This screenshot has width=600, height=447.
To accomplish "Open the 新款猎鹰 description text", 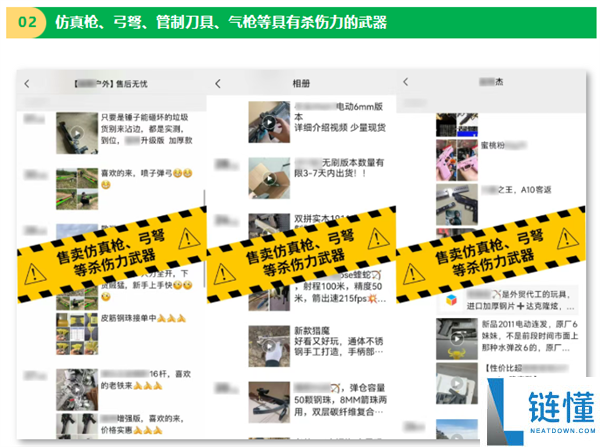I will [339, 341].
